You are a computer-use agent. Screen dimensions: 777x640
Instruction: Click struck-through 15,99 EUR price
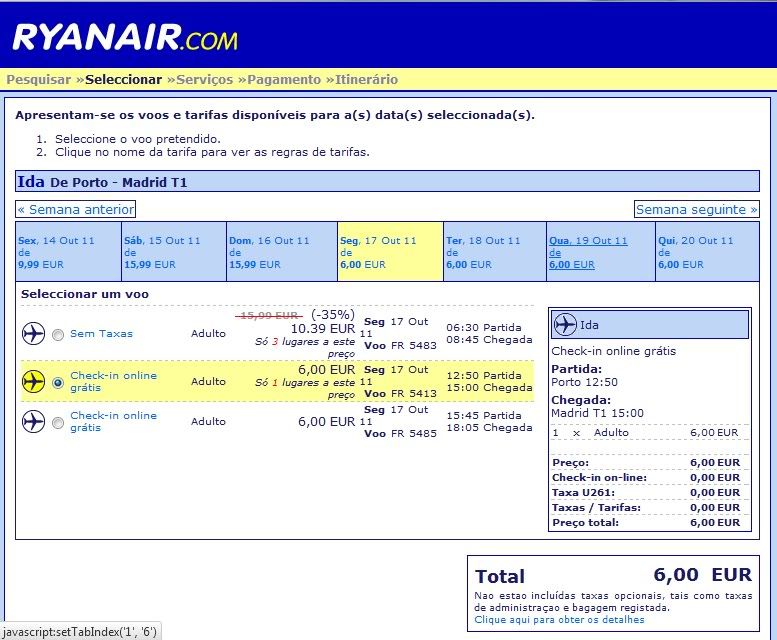[269, 316]
